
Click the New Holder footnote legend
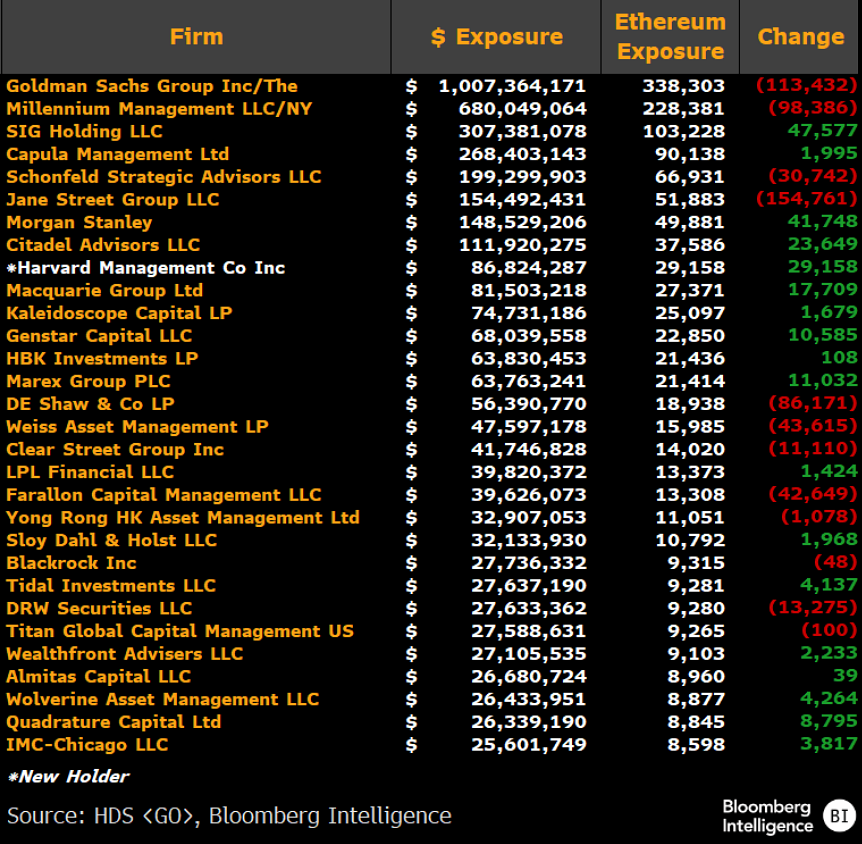coord(68,776)
